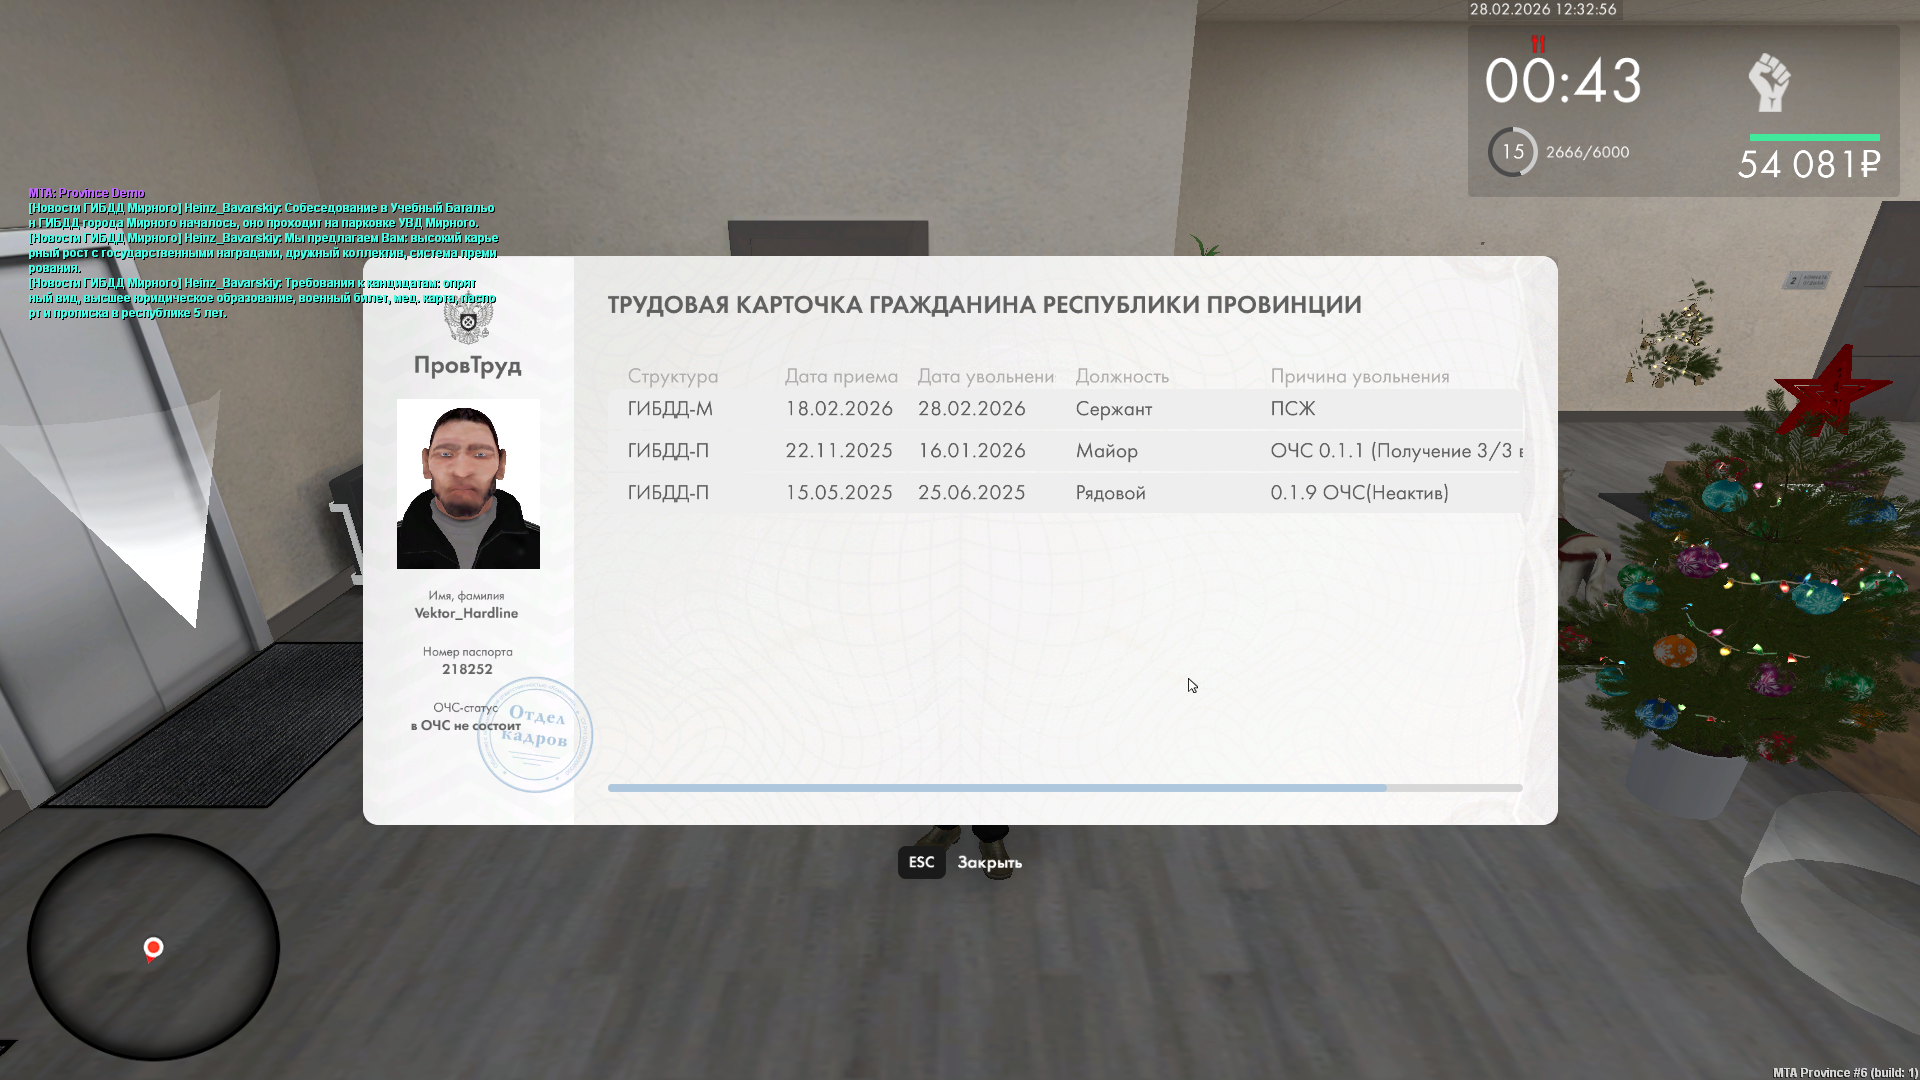
Task: Select the ГИБДД-М Сержант row
Action: point(1065,409)
